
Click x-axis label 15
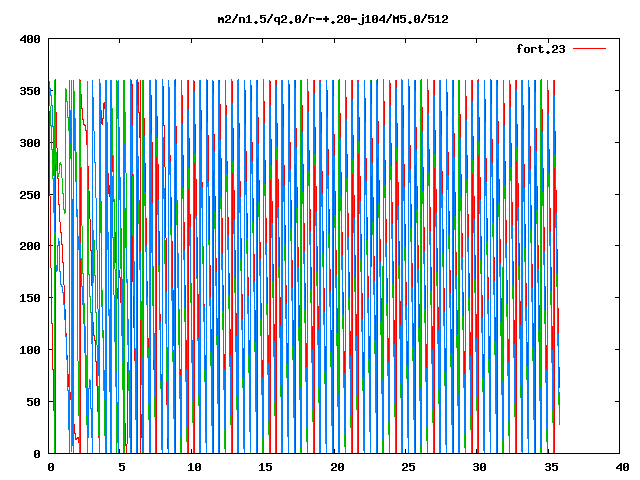(265, 467)
